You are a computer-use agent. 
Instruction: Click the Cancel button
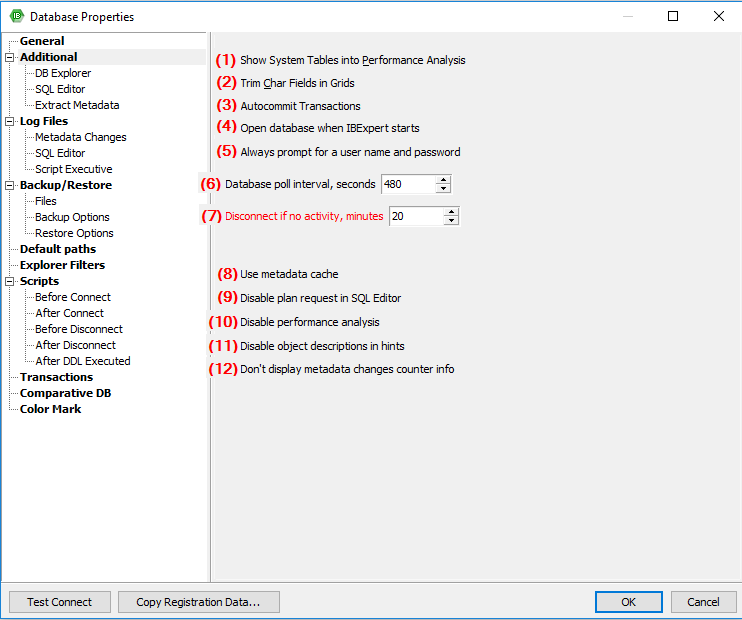(x=703, y=602)
